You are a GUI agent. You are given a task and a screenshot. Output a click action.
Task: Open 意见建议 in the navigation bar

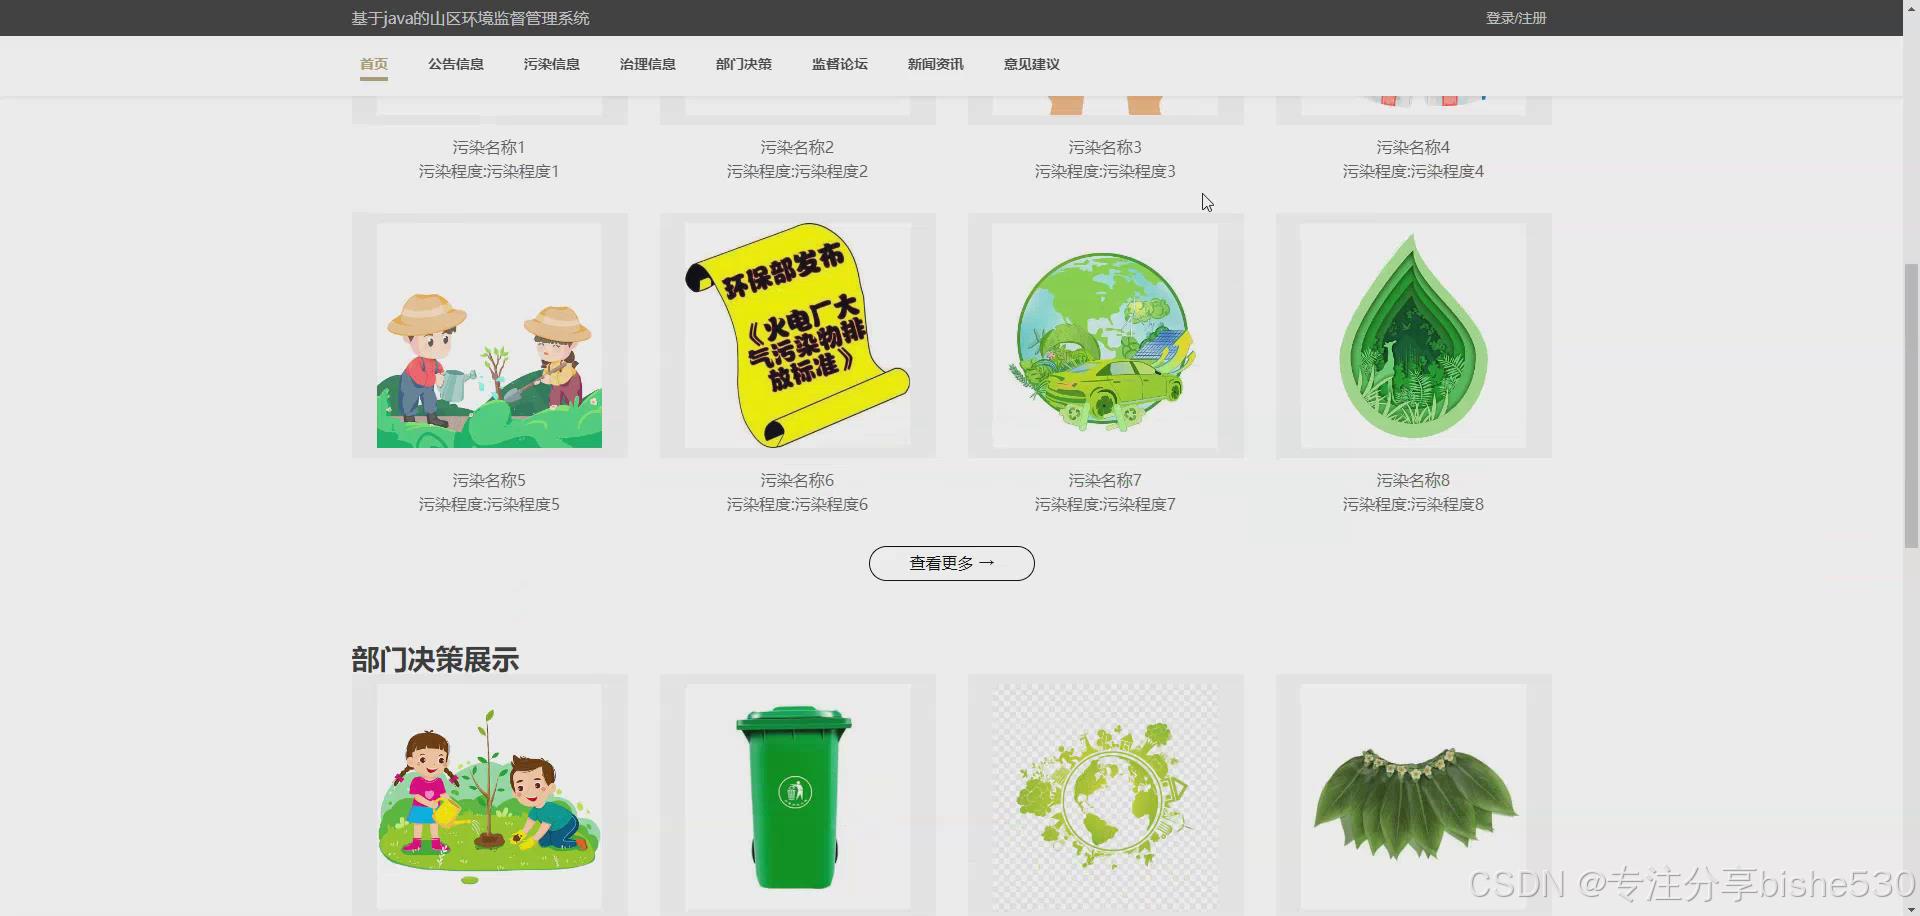tap(1032, 64)
